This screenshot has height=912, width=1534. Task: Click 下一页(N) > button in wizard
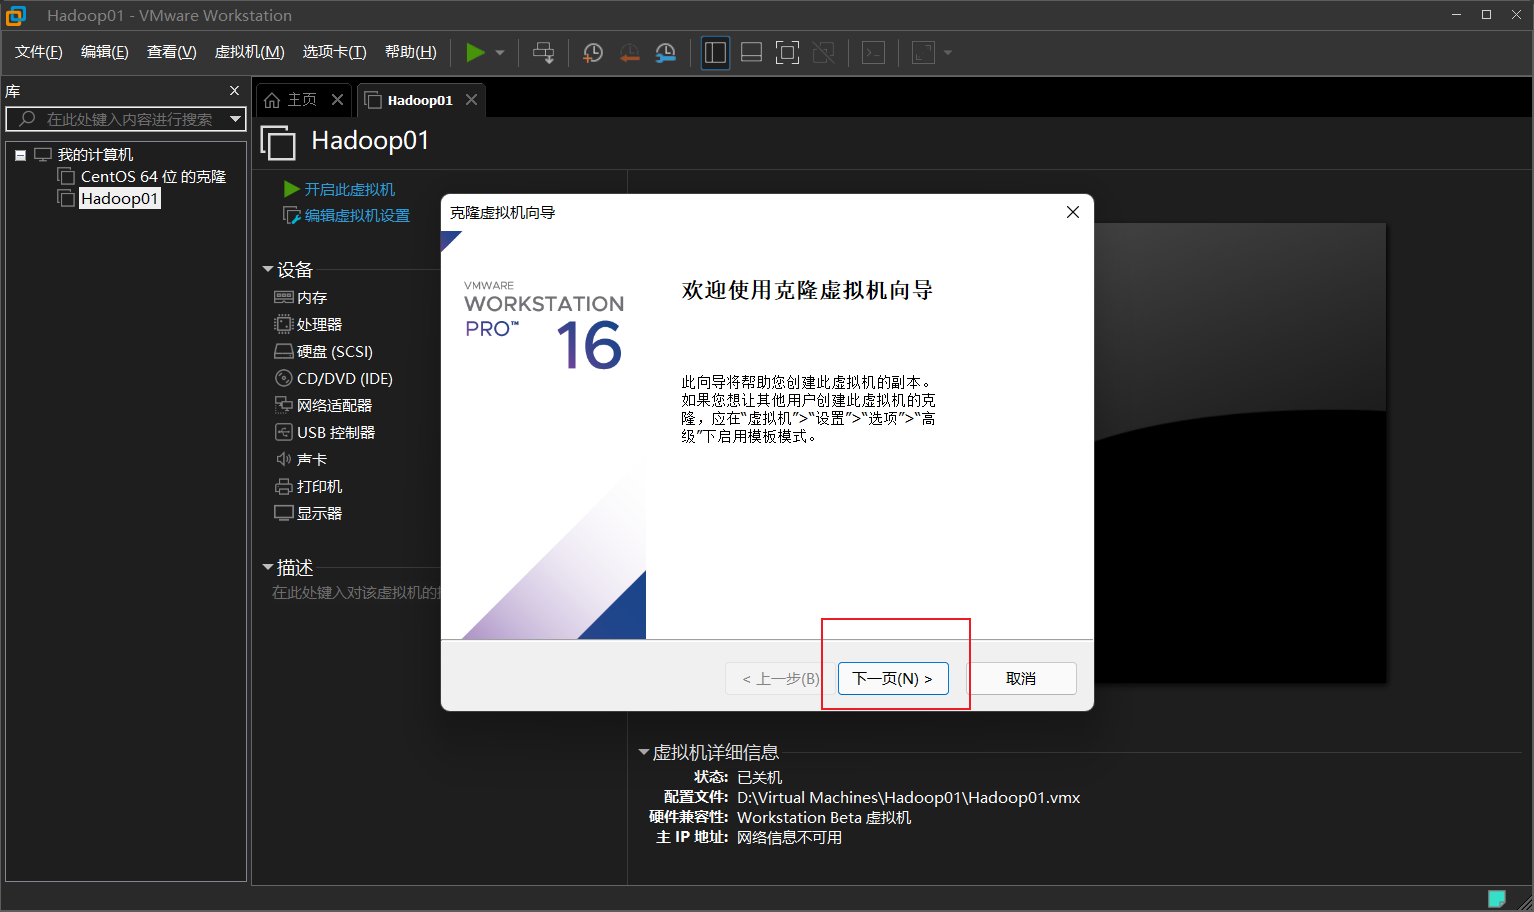(x=893, y=678)
